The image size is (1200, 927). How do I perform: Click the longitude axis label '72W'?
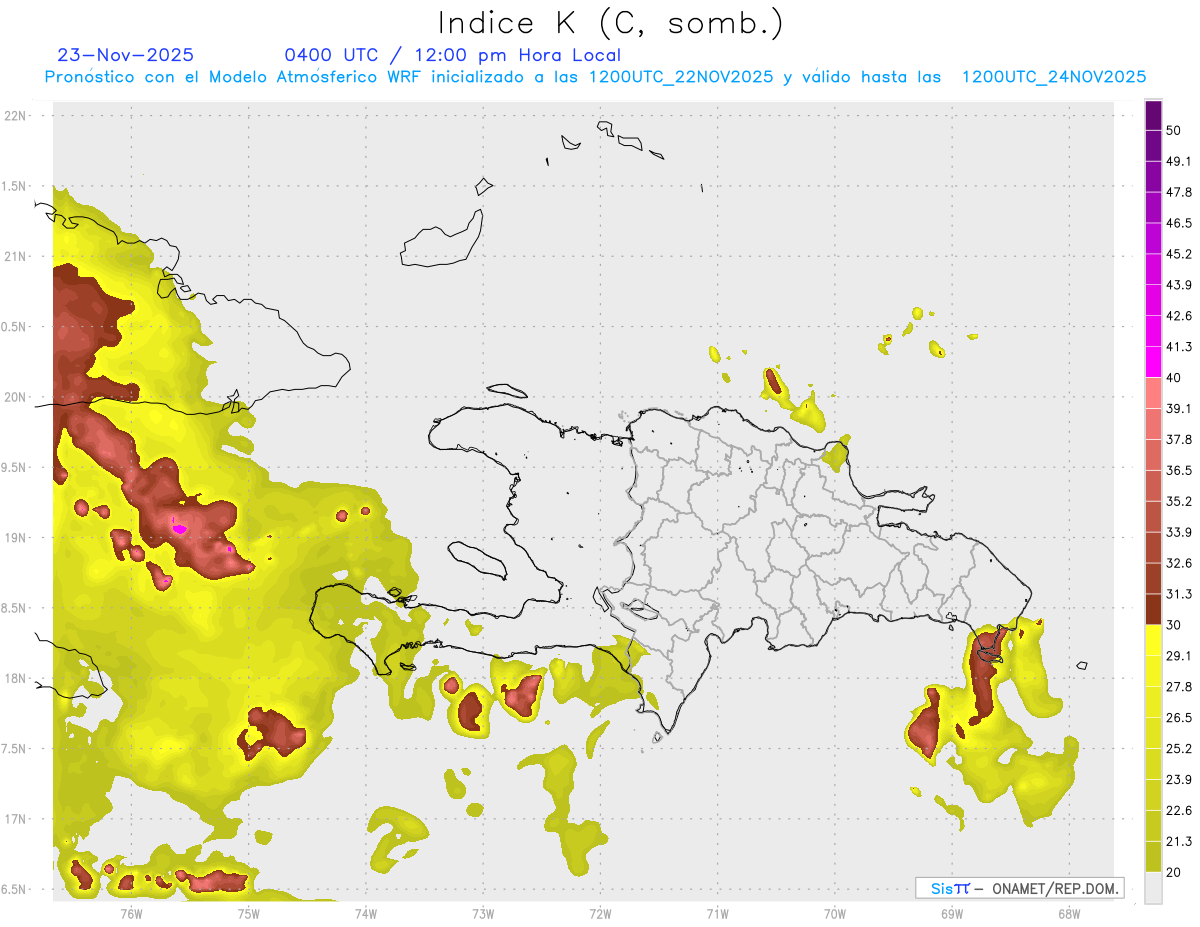click(x=600, y=913)
